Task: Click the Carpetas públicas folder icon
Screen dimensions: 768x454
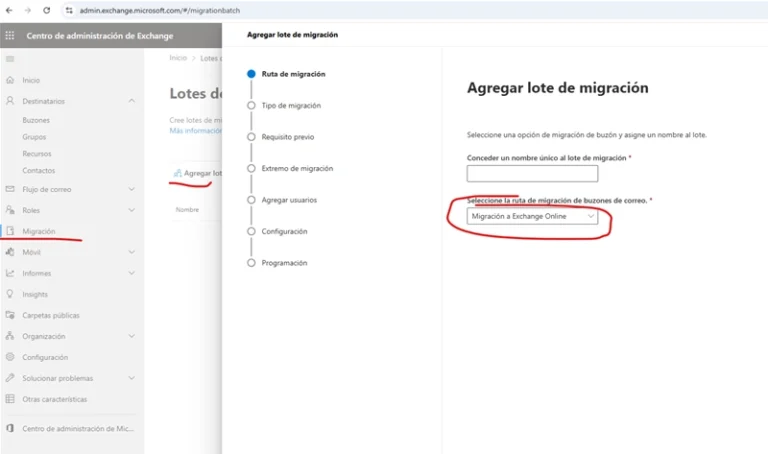Action: [10, 315]
